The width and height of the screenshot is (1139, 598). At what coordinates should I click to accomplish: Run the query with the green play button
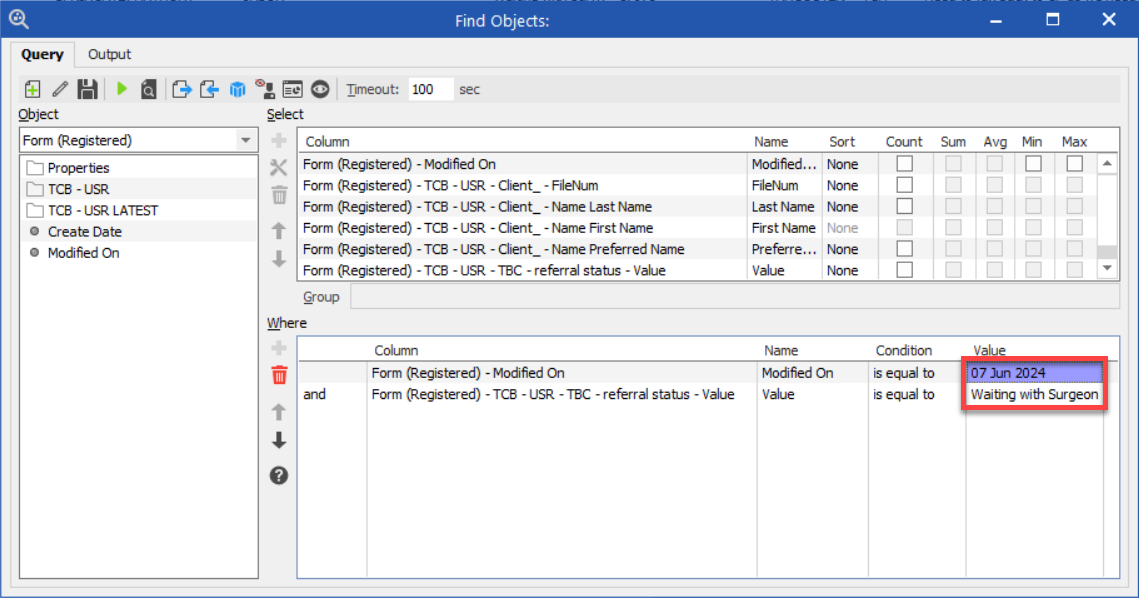point(121,89)
